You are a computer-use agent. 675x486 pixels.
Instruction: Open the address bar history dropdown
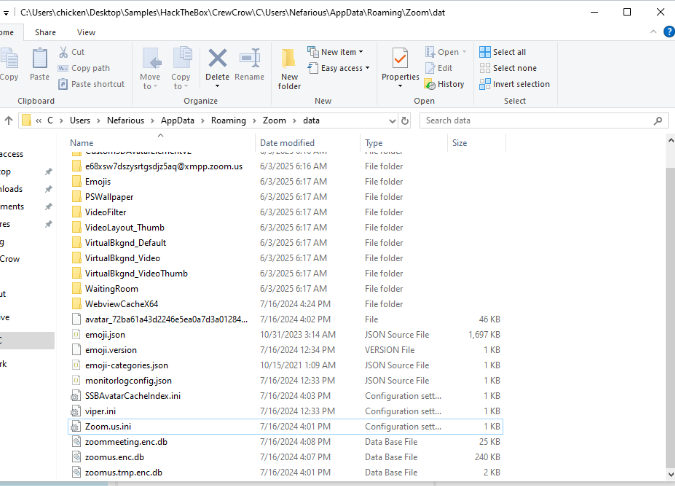(x=392, y=121)
